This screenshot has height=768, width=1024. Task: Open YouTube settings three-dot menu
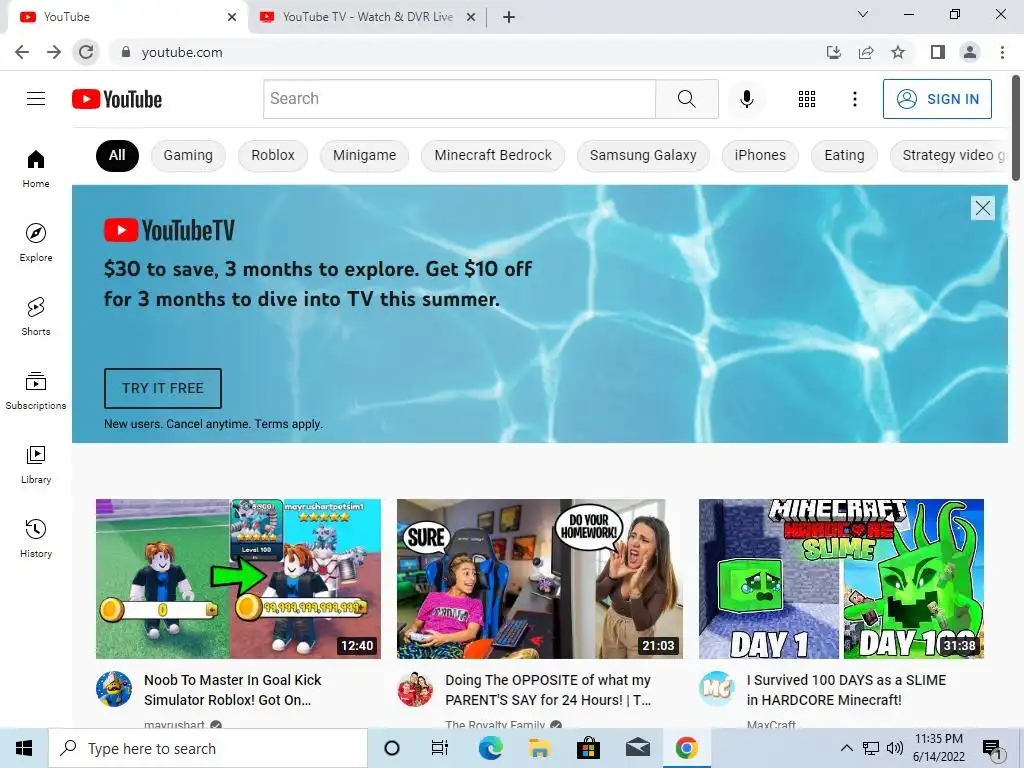(x=854, y=99)
